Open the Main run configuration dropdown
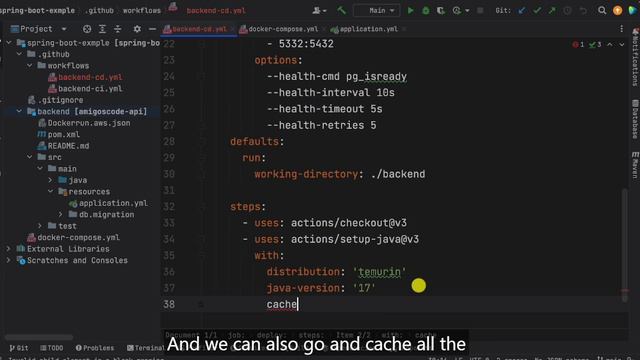640x360 pixels. (x=377, y=11)
